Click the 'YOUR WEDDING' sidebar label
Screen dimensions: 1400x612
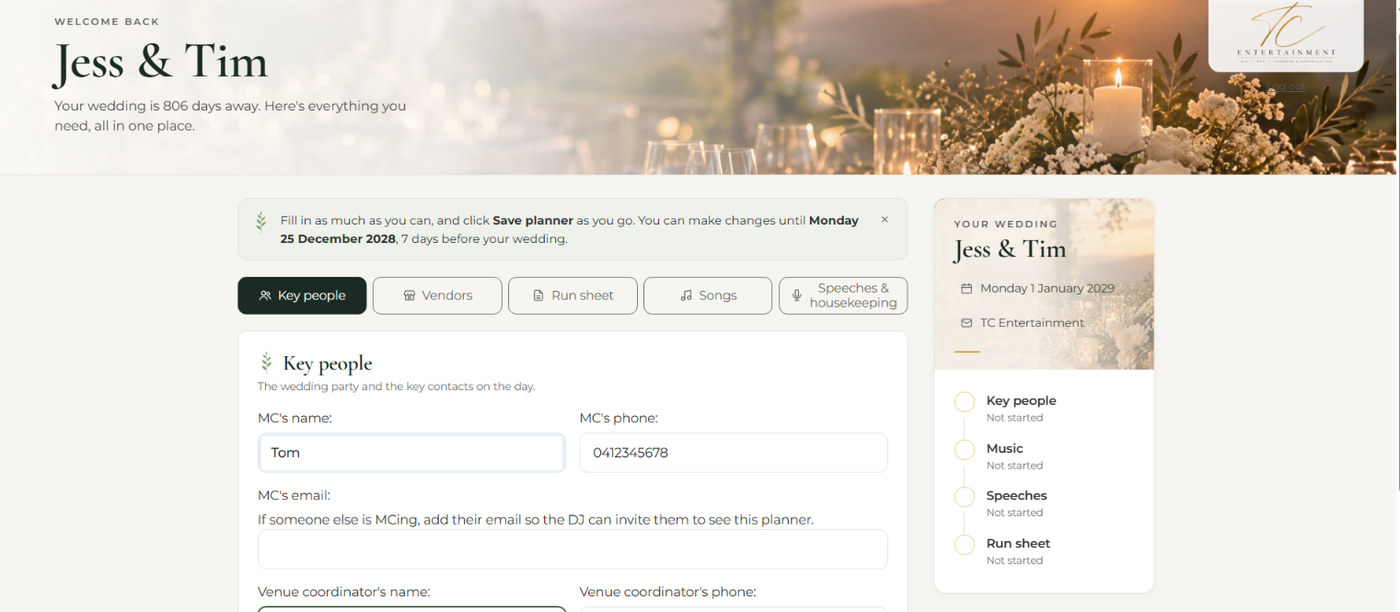1006,224
